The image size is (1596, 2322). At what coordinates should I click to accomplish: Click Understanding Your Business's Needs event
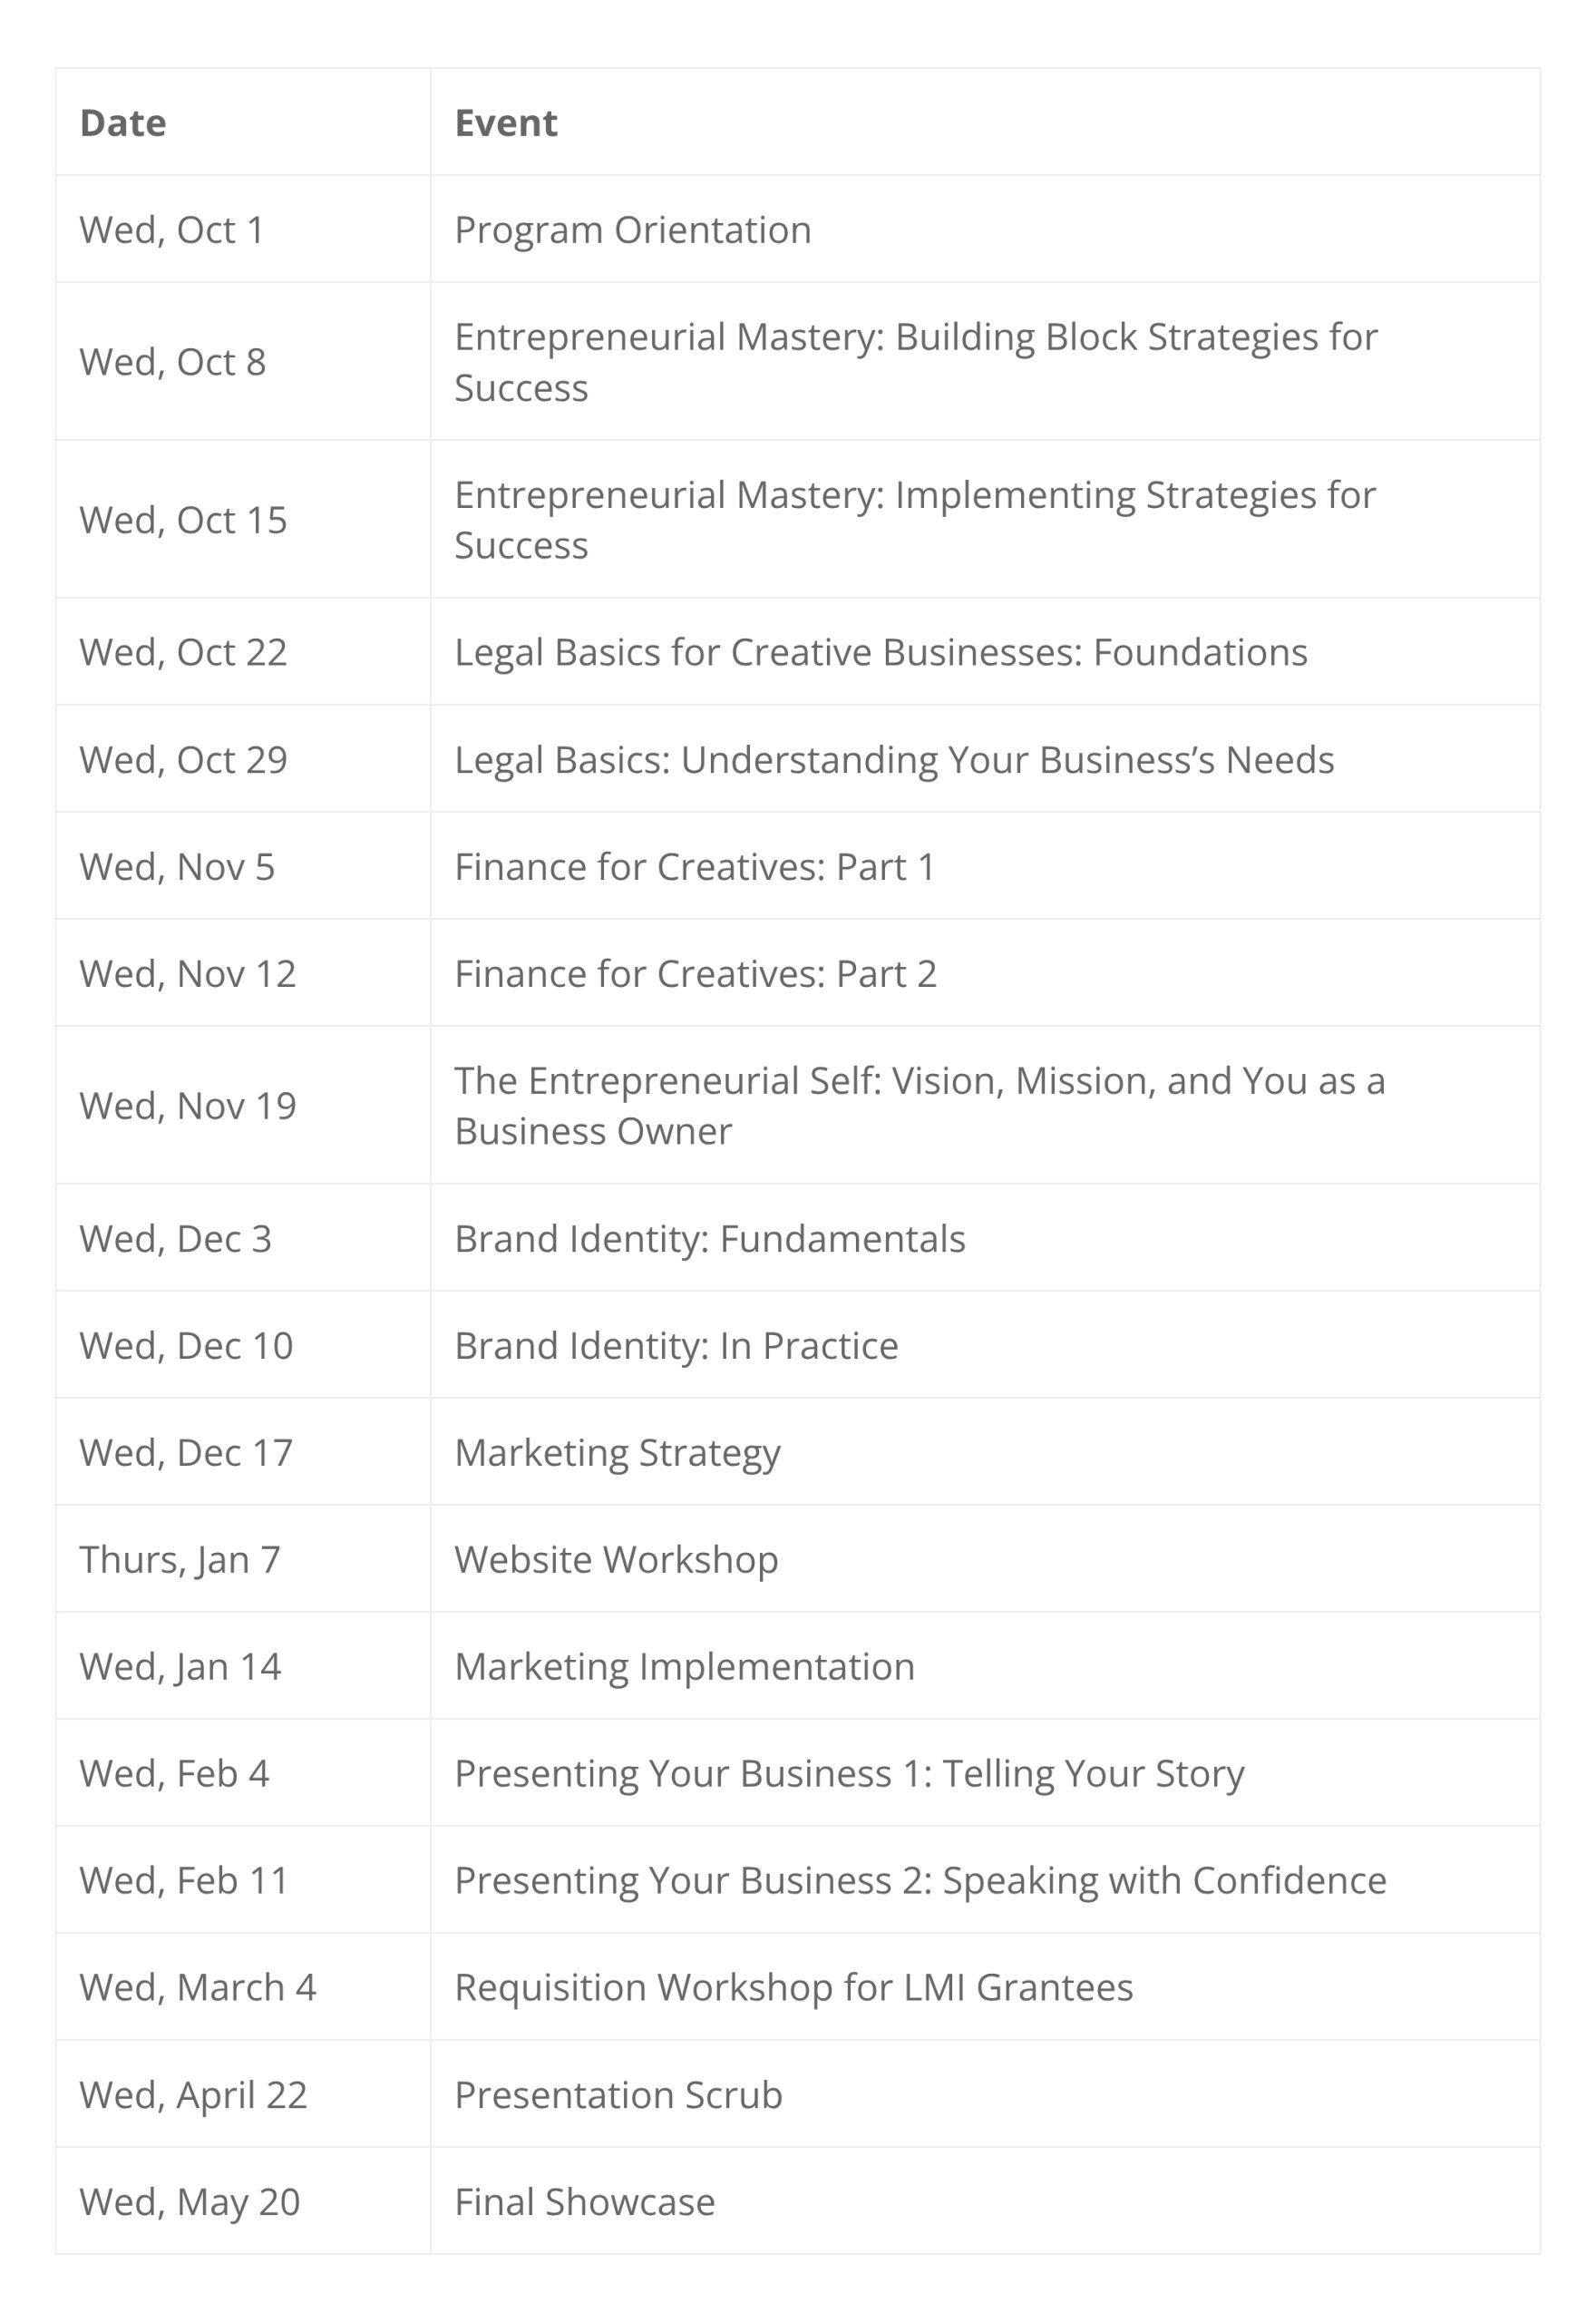click(x=894, y=760)
